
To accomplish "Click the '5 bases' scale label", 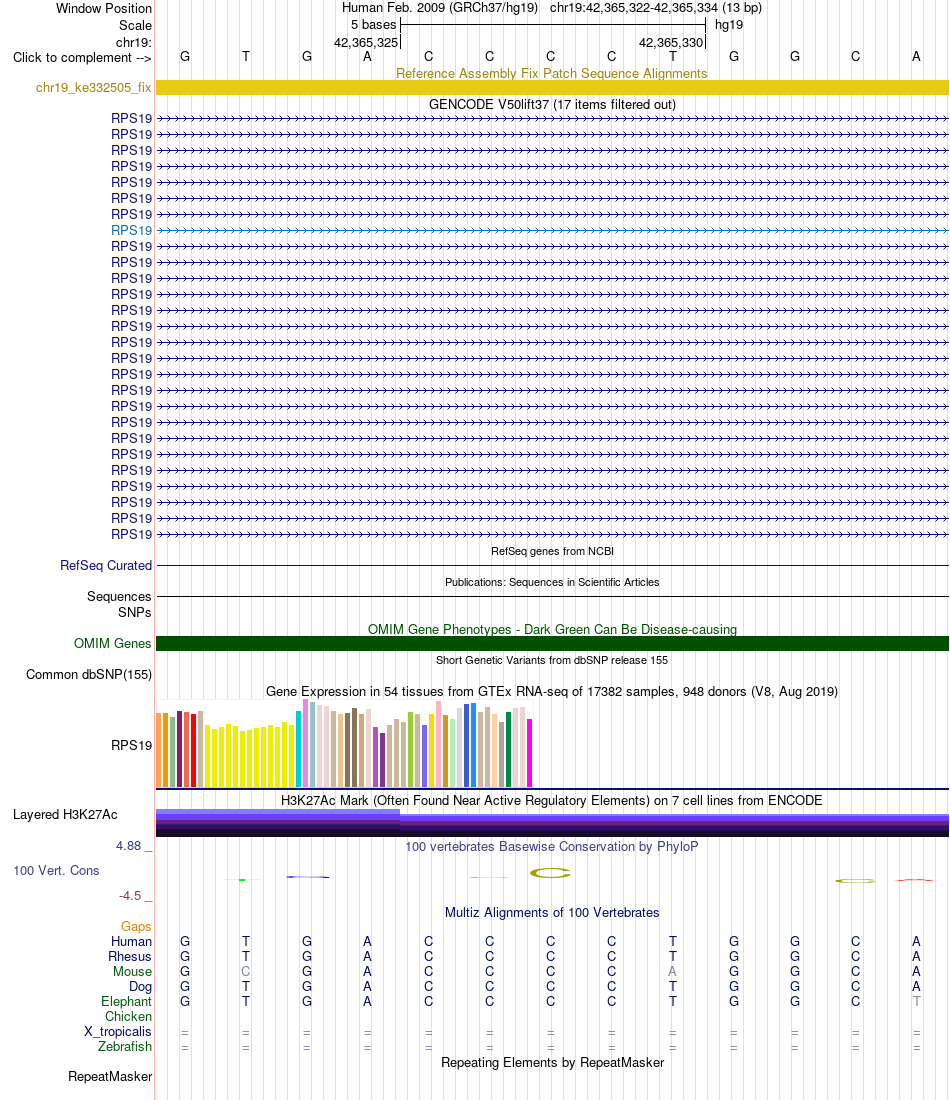I will pyautogui.click(x=373, y=25).
